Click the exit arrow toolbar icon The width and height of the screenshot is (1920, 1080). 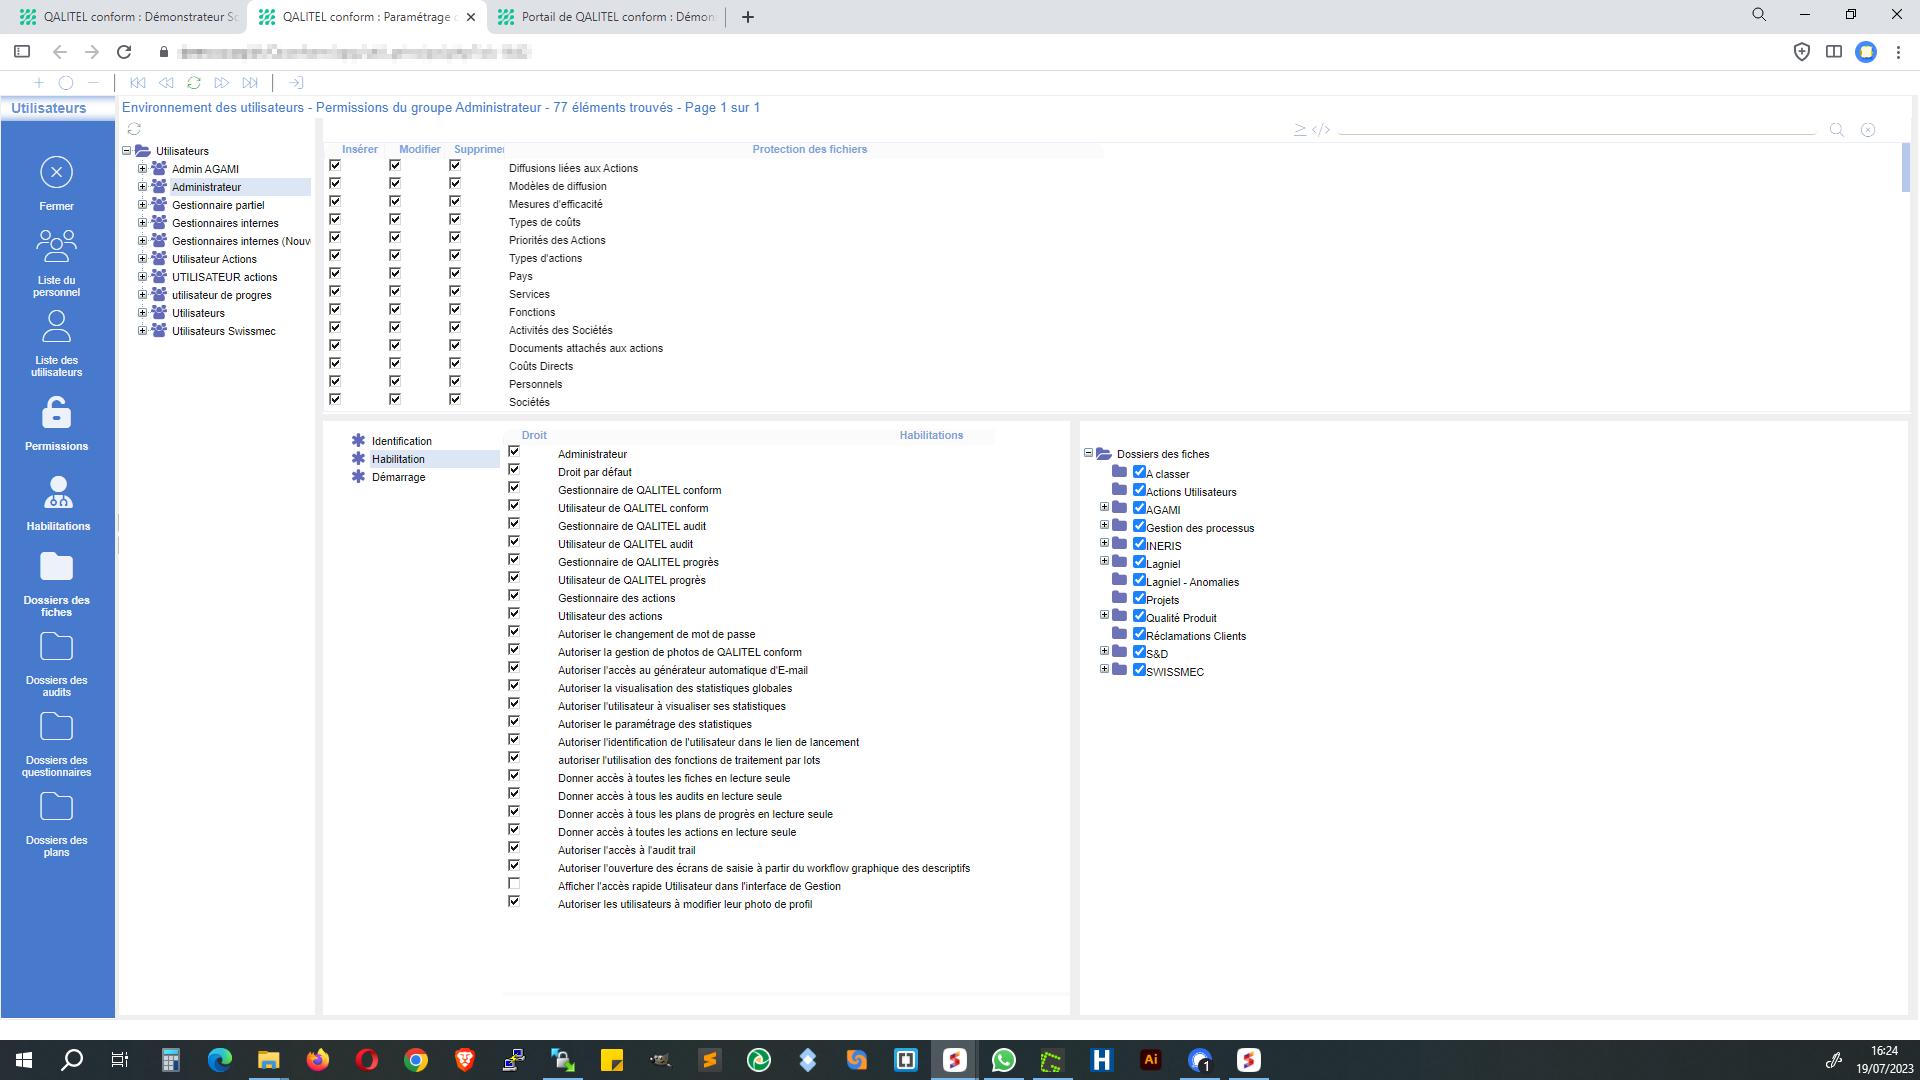point(296,83)
